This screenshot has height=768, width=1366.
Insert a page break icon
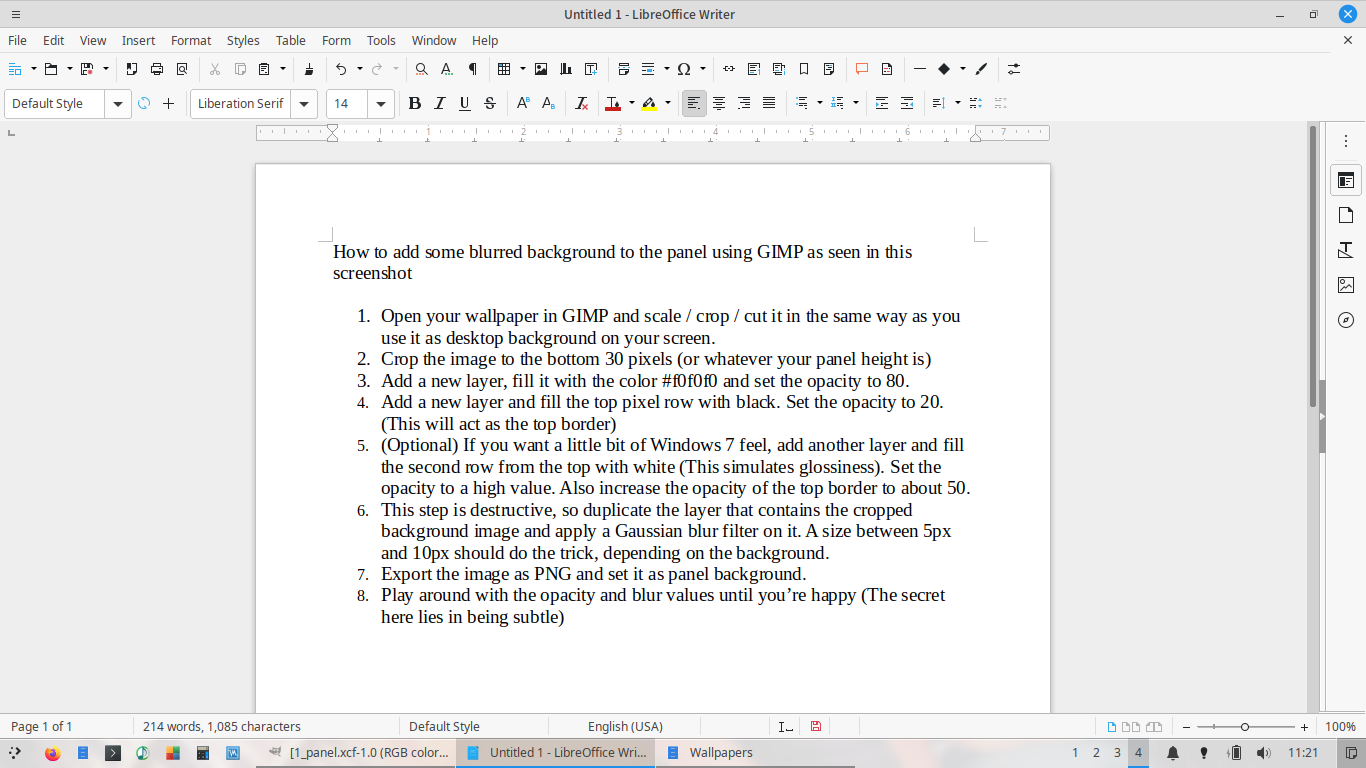(624, 69)
